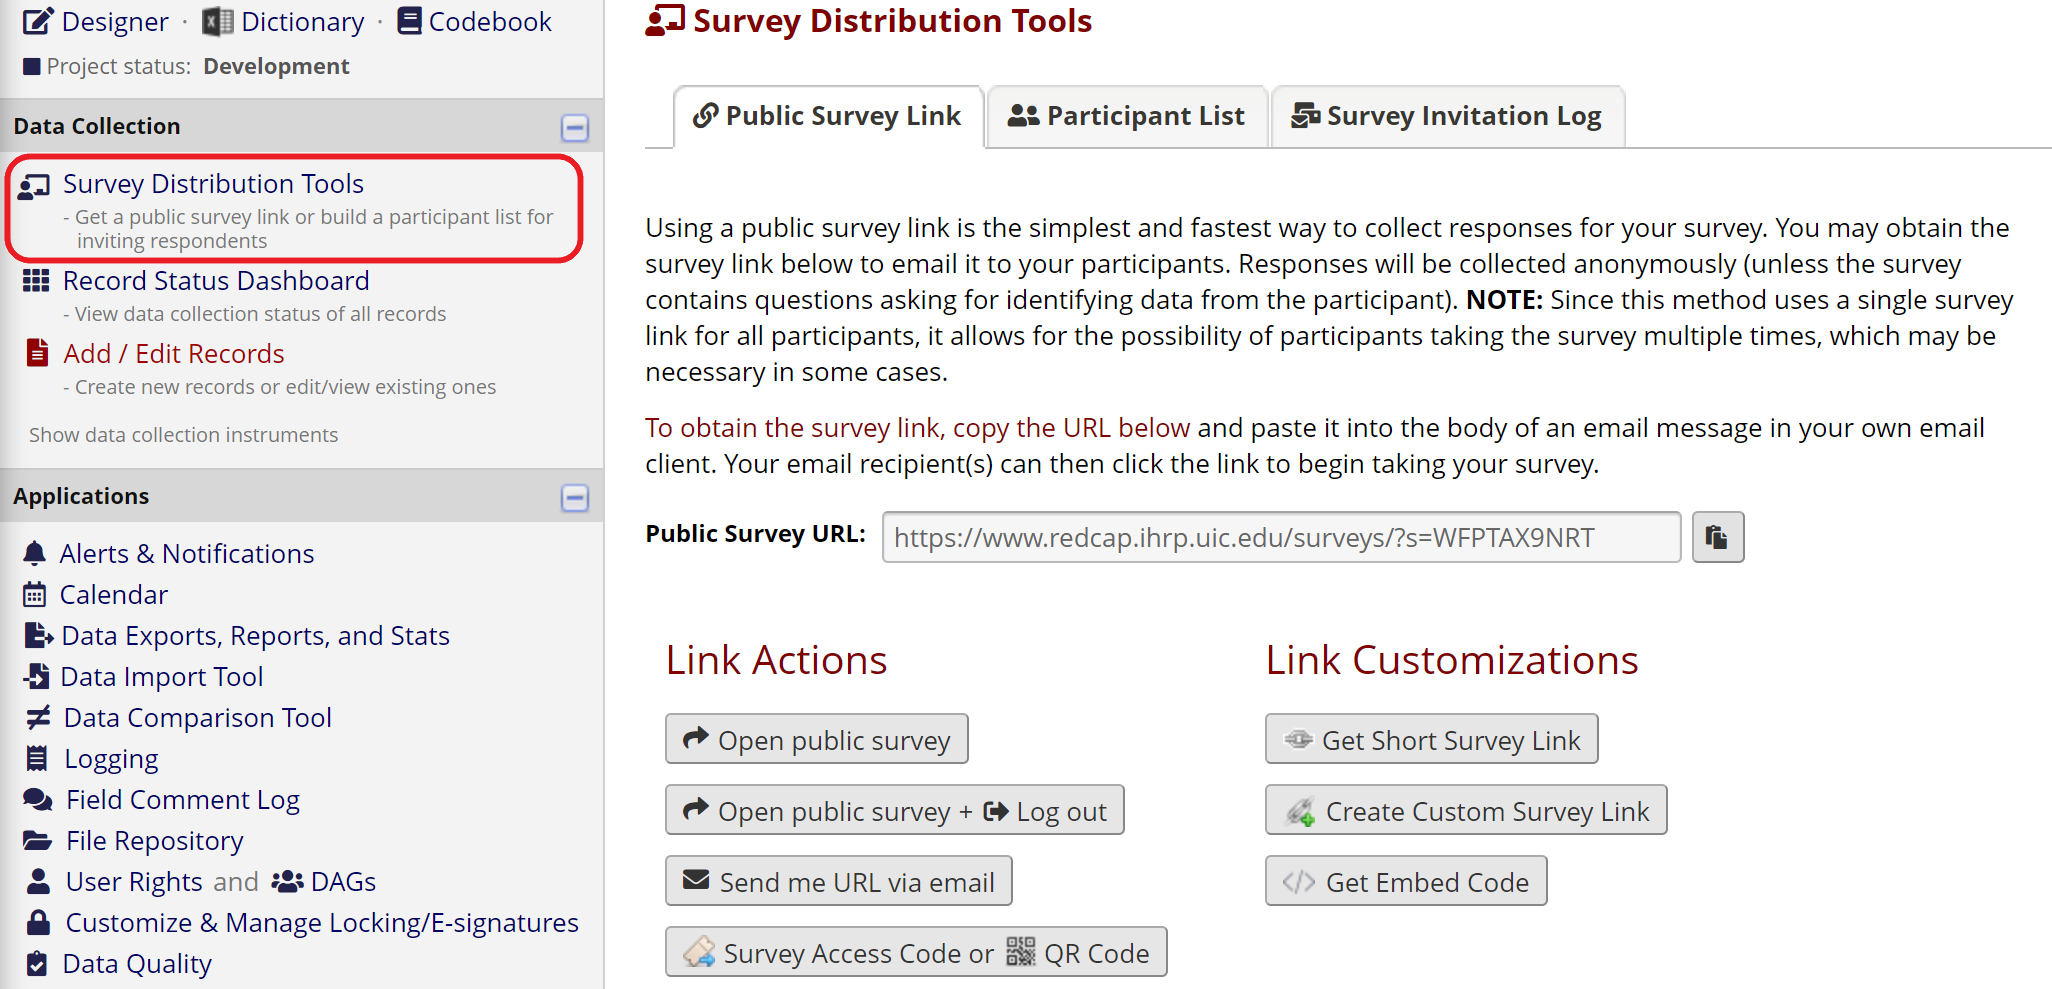Open the Designer
The height and width of the screenshot is (989, 2052).
112,21
